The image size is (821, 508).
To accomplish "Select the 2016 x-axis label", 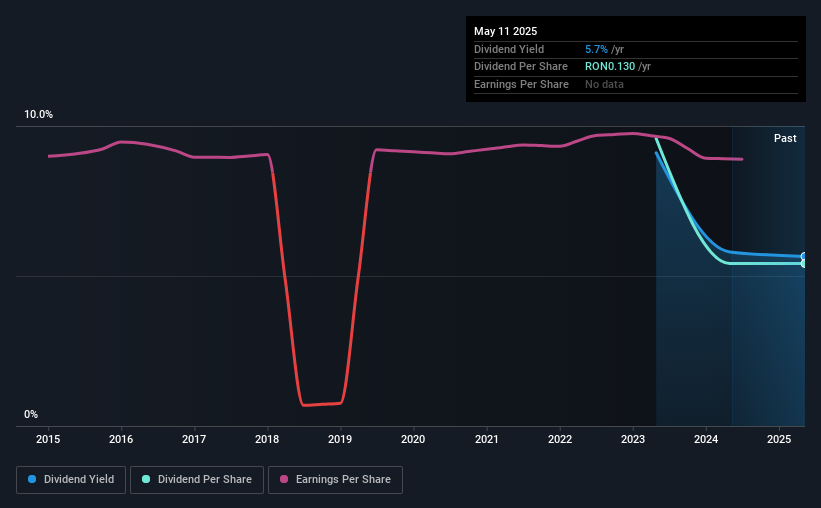I will pos(121,439).
